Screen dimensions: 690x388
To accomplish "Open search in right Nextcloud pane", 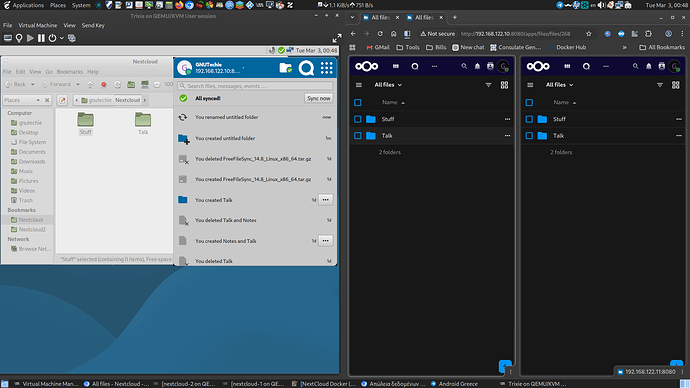I will pos(635,66).
